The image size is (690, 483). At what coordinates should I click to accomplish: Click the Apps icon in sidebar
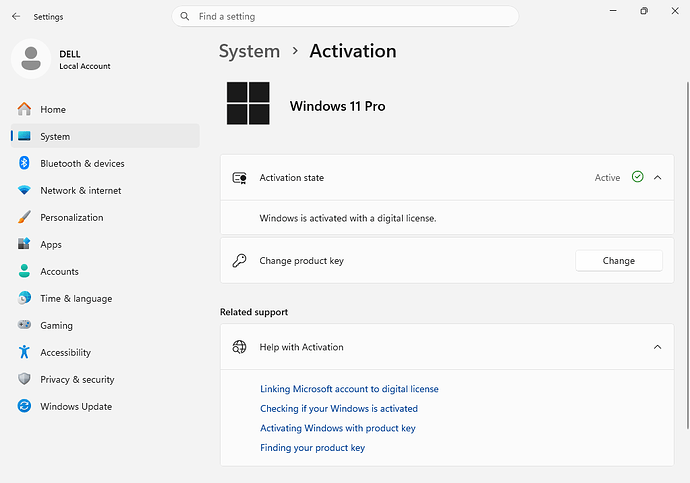point(24,244)
